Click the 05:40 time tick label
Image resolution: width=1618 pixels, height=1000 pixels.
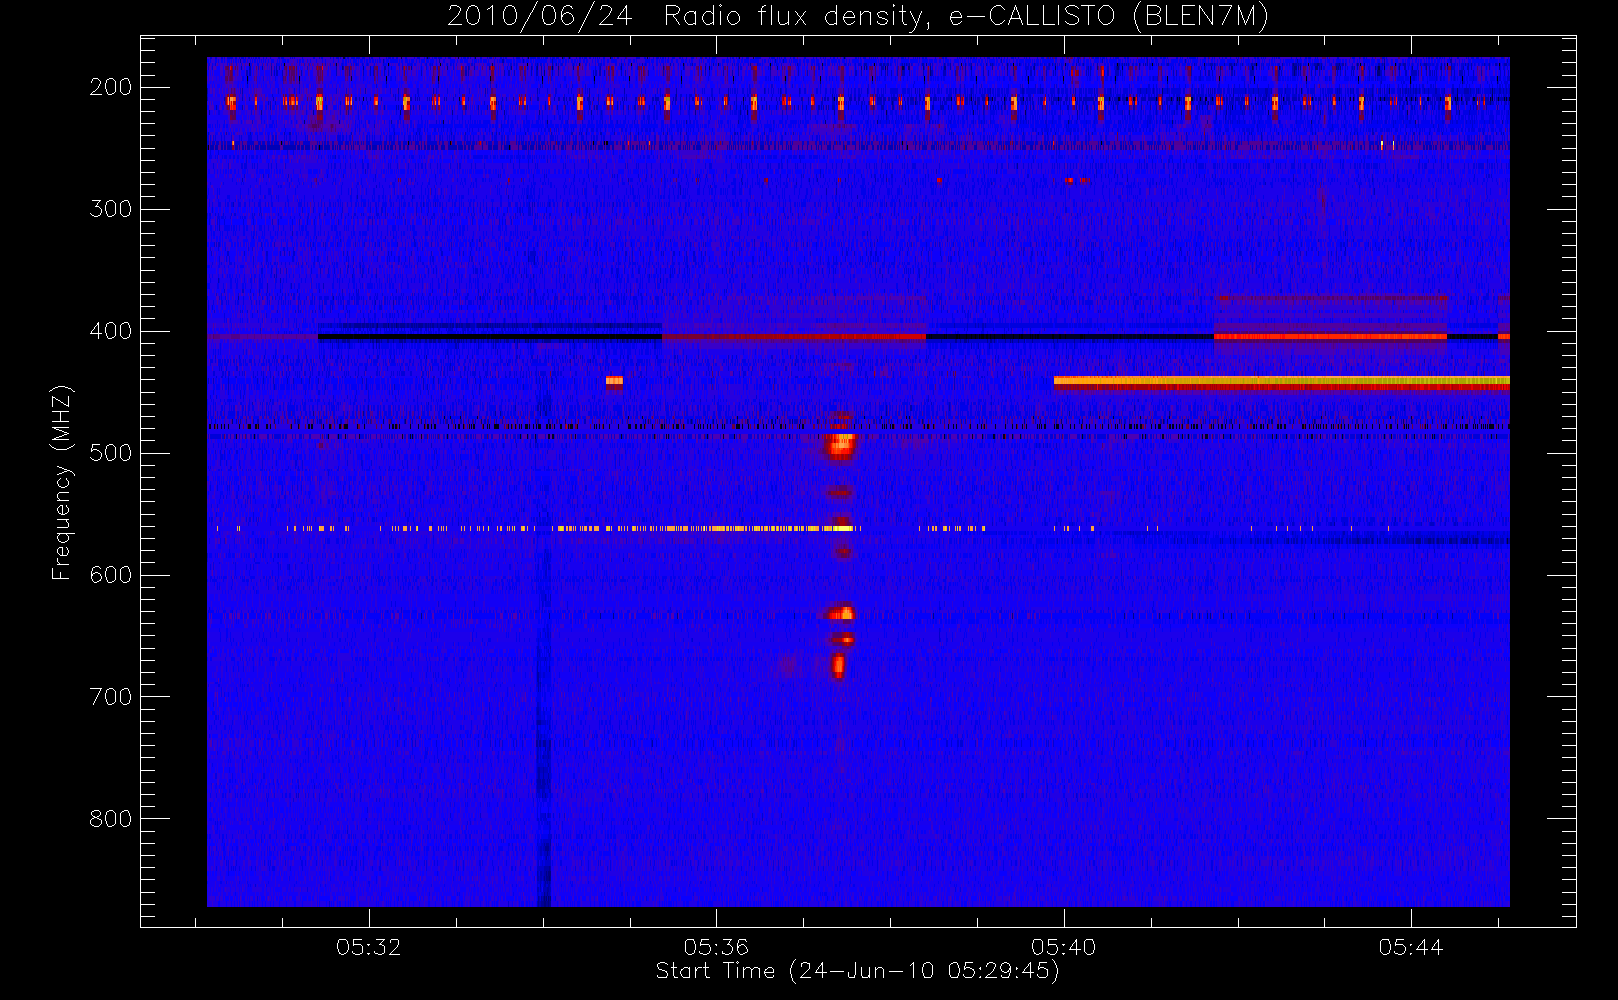click(1064, 947)
